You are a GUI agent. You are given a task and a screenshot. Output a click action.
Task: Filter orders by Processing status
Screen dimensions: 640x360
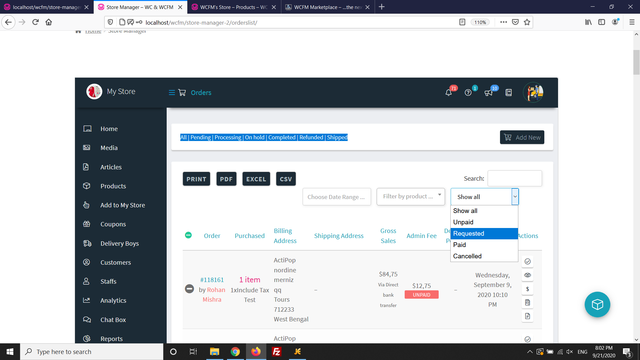point(228,137)
